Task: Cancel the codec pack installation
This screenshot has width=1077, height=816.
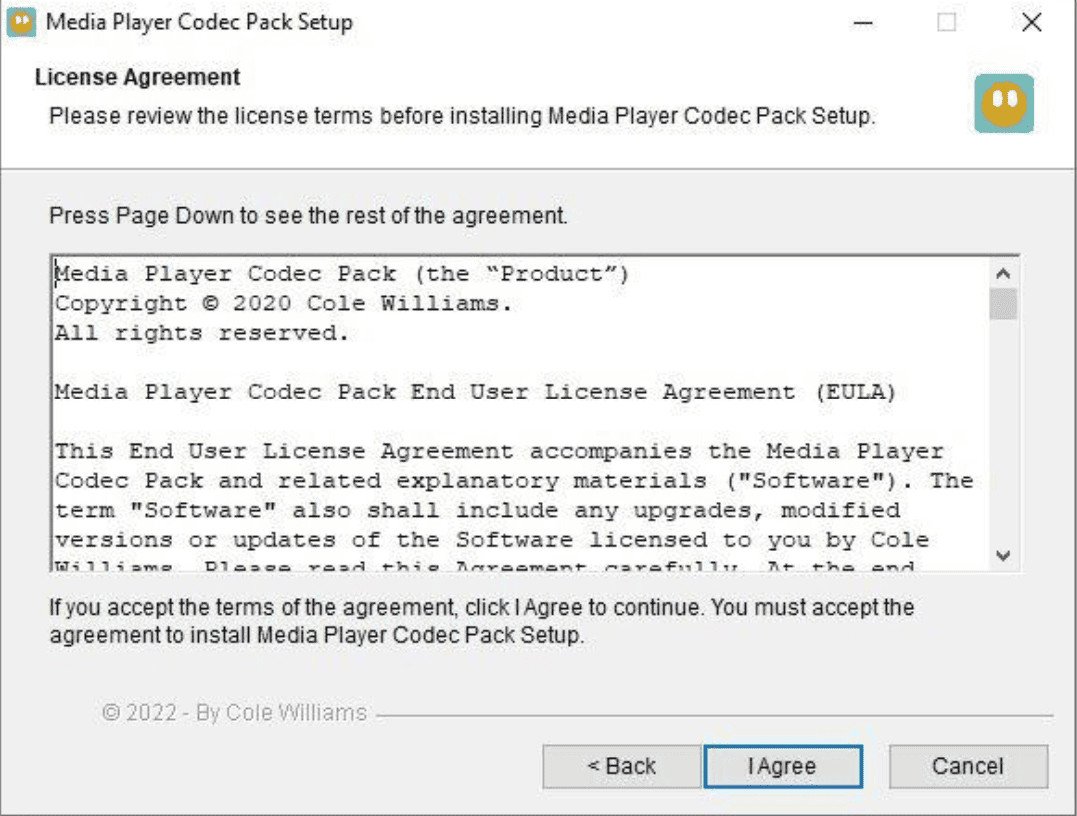Action: 967,766
